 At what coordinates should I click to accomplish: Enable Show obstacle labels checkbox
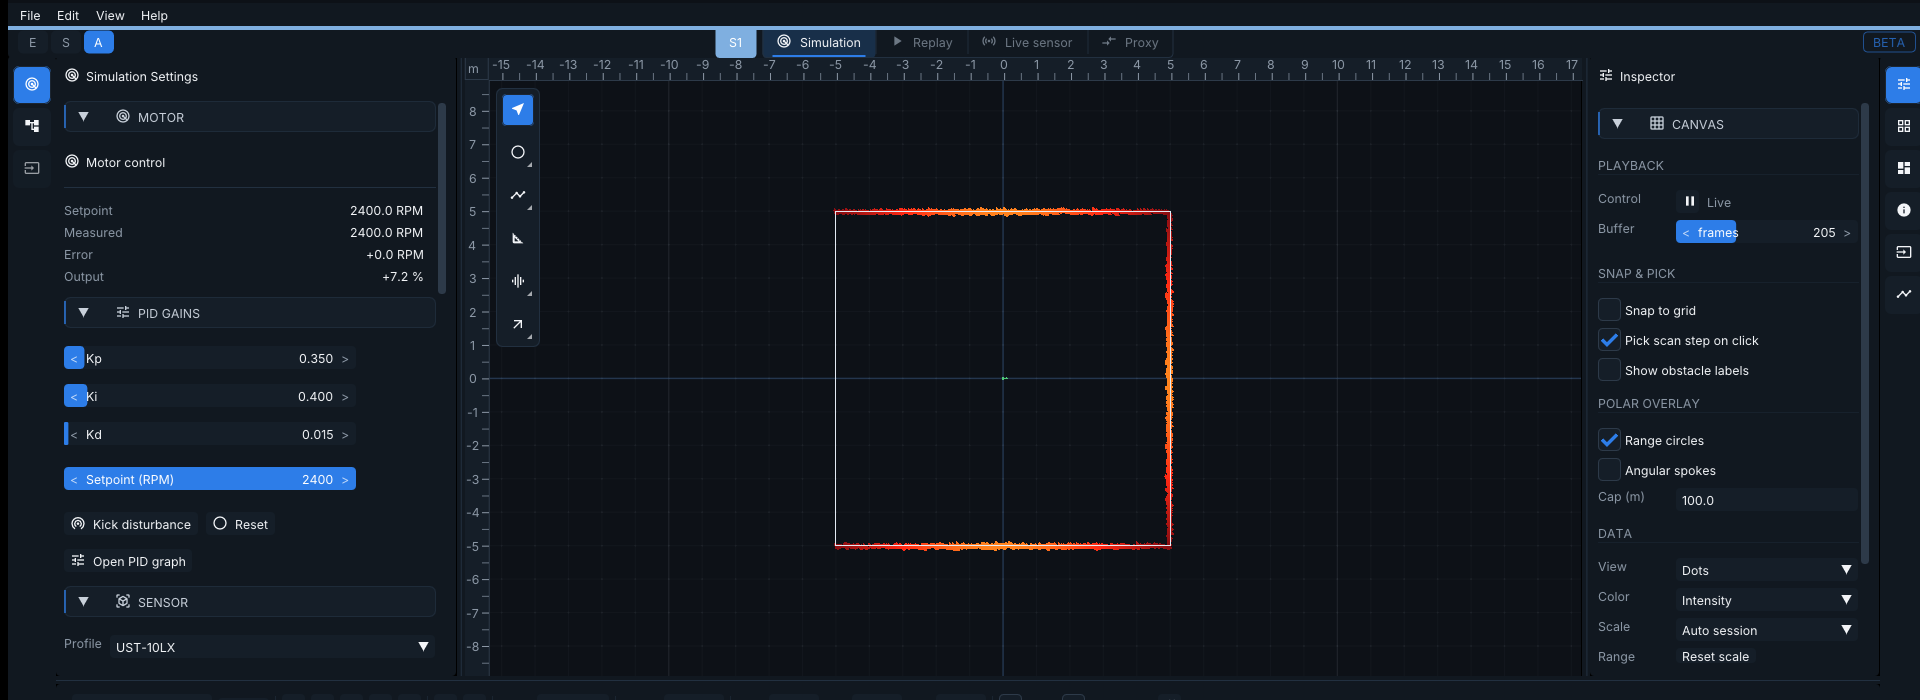click(1609, 370)
